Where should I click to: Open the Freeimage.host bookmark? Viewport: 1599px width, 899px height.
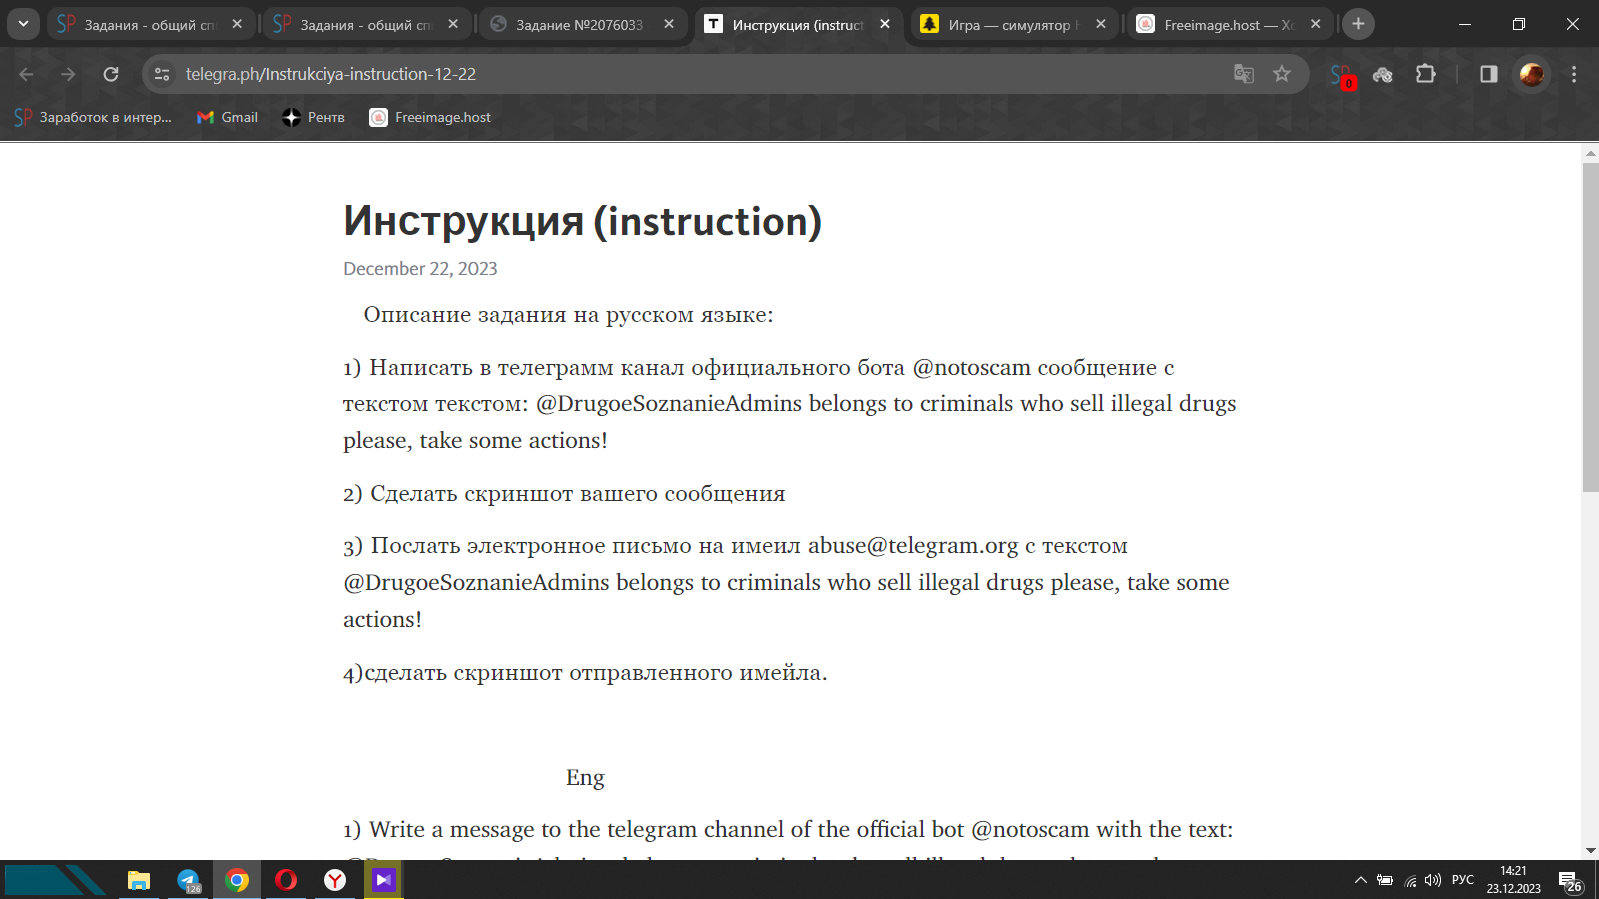pos(431,117)
